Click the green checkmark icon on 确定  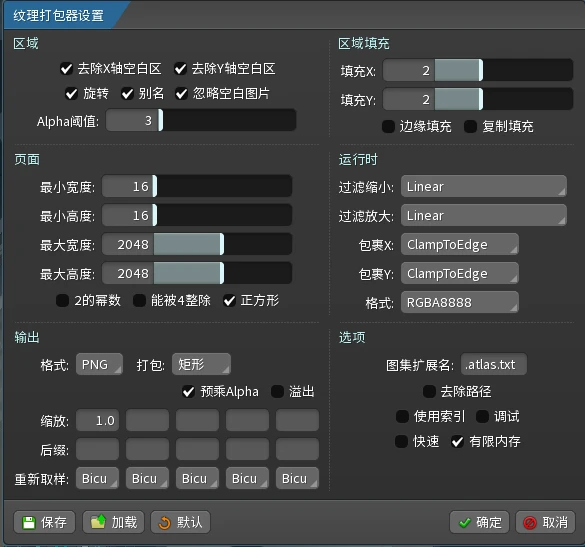coord(464,522)
